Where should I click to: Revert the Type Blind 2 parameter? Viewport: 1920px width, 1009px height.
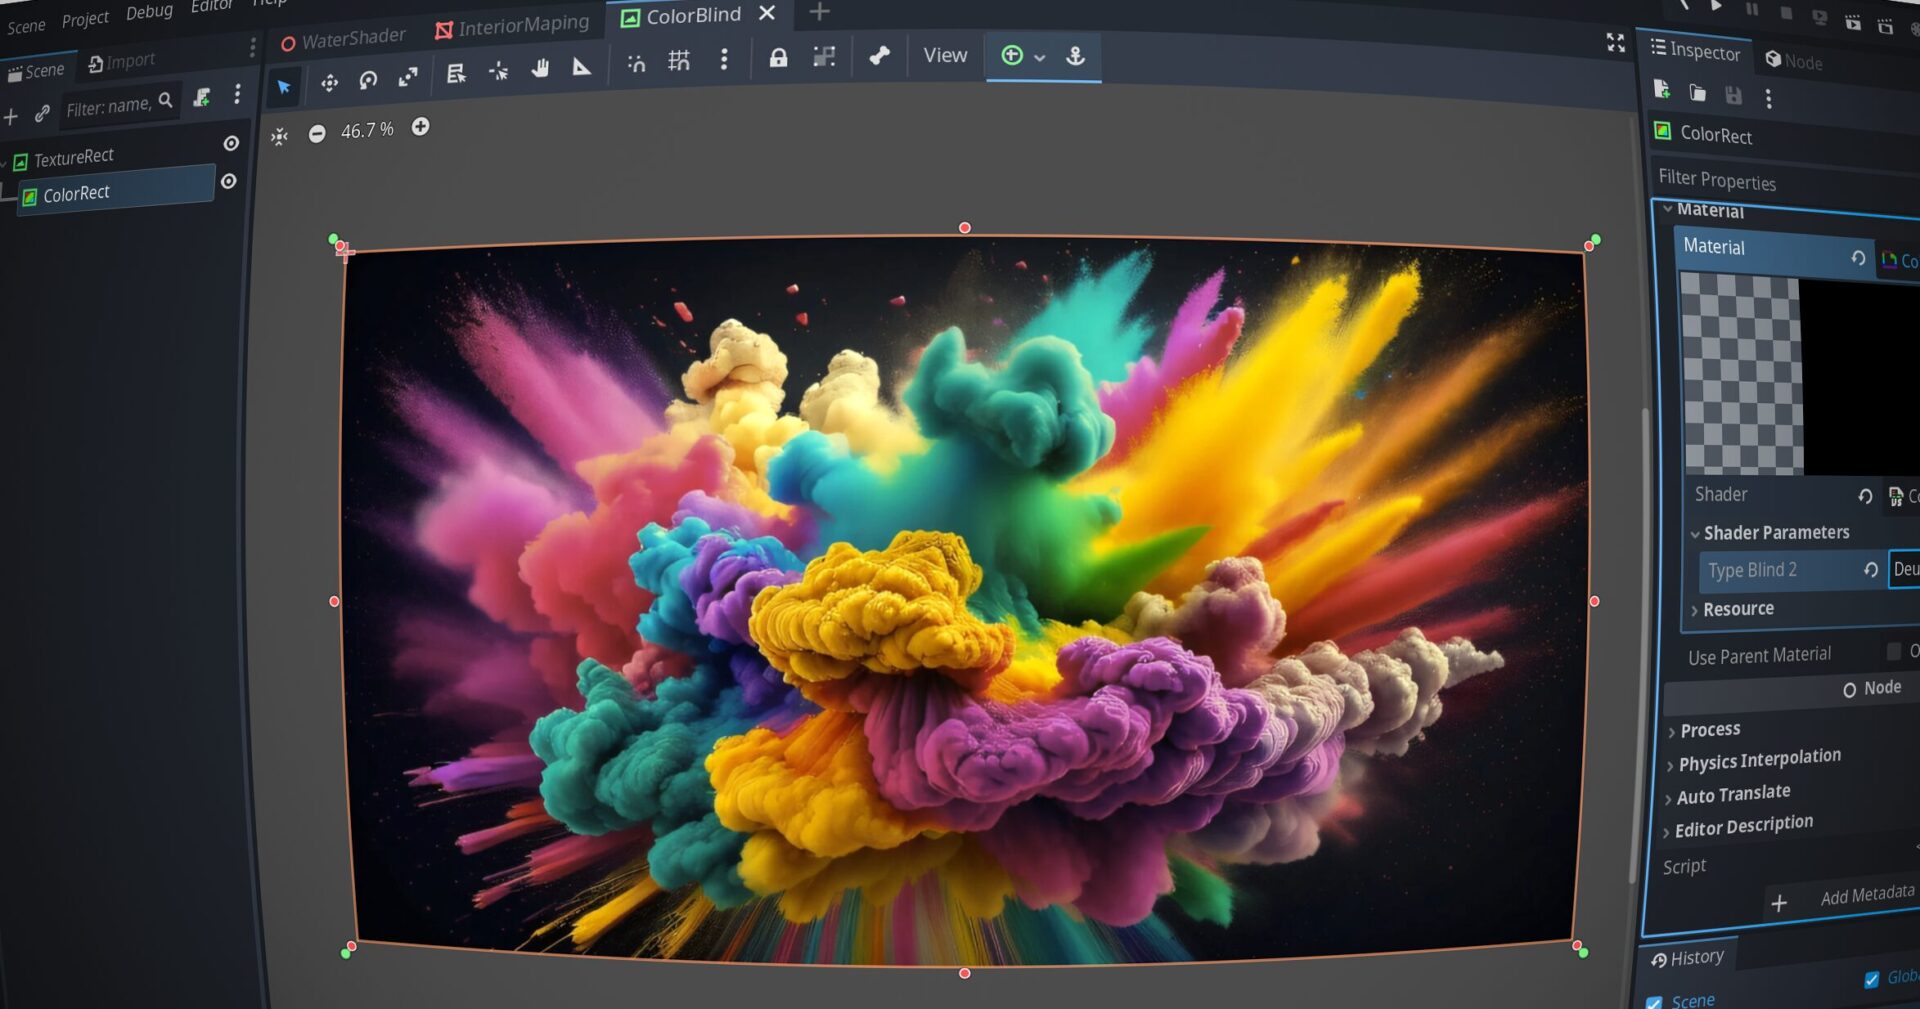pyautogui.click(x=1870, y=569)
